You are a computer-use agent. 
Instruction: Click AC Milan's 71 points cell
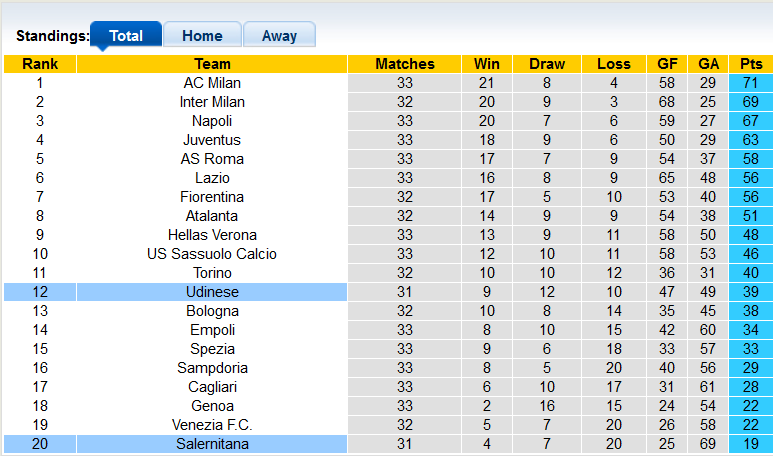750,83
